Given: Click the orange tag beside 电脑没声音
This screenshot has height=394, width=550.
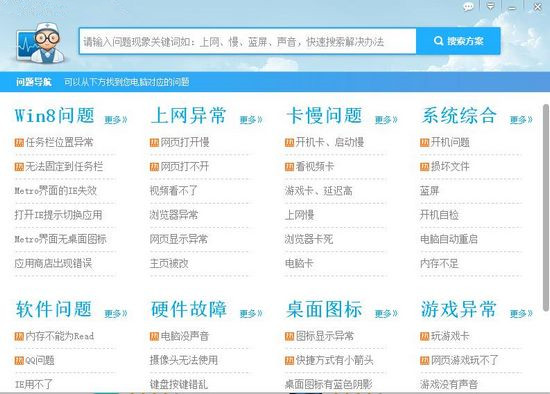Looking at the screenshot, I should pos(154,336).
